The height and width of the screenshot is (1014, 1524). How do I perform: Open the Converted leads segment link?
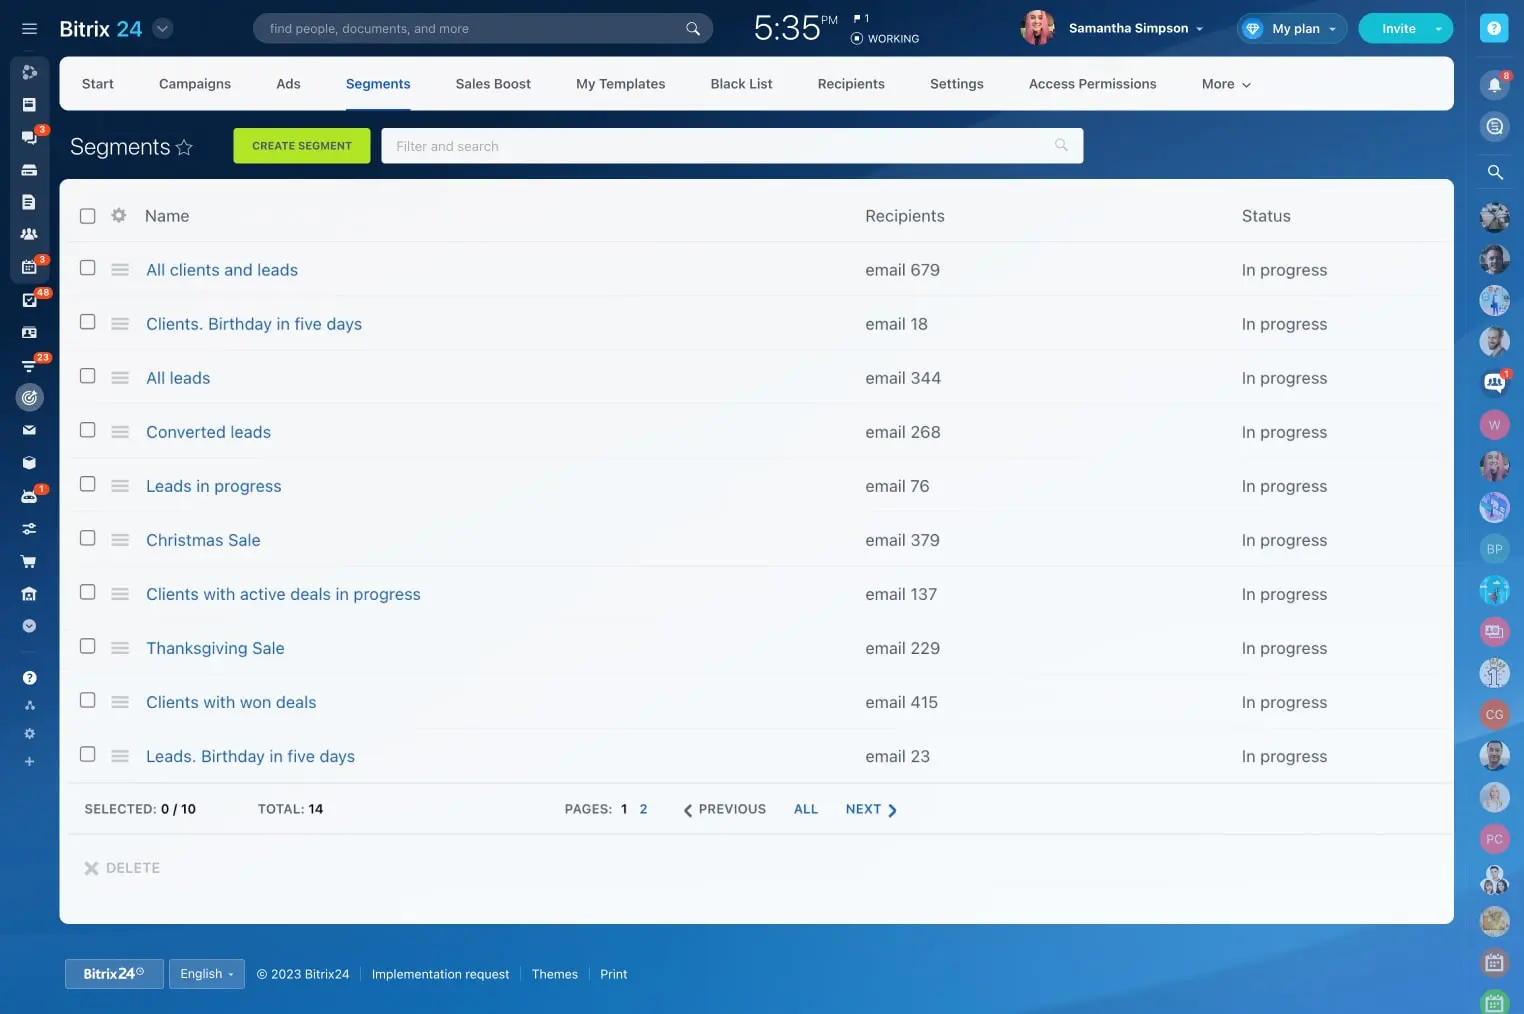(208, 432)
